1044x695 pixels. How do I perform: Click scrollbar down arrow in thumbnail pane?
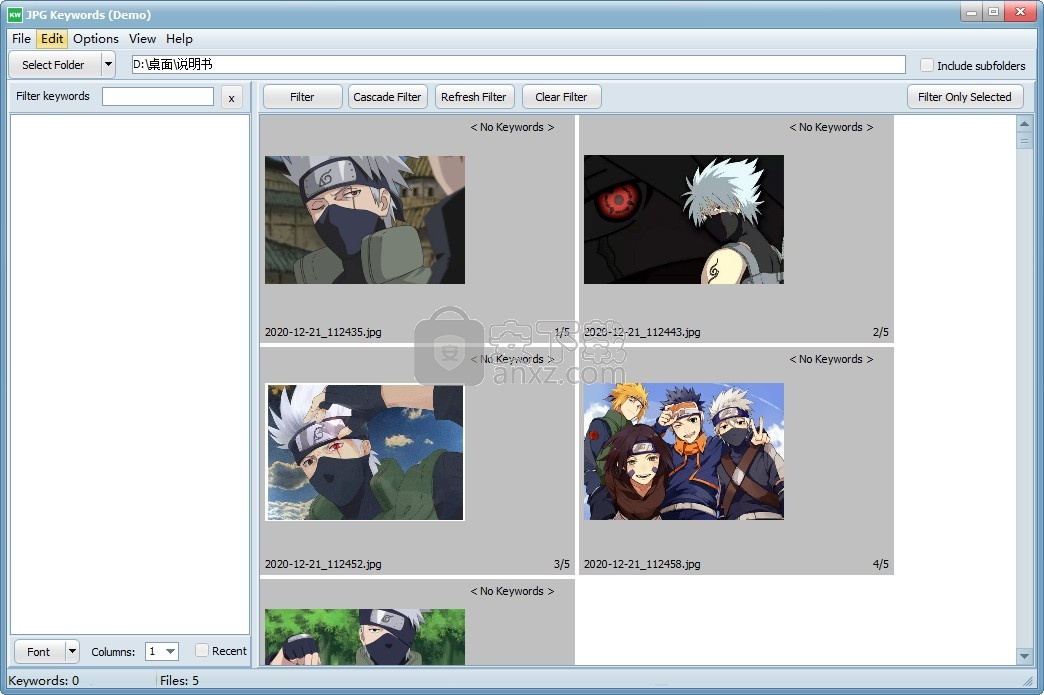coord(1024,656)
